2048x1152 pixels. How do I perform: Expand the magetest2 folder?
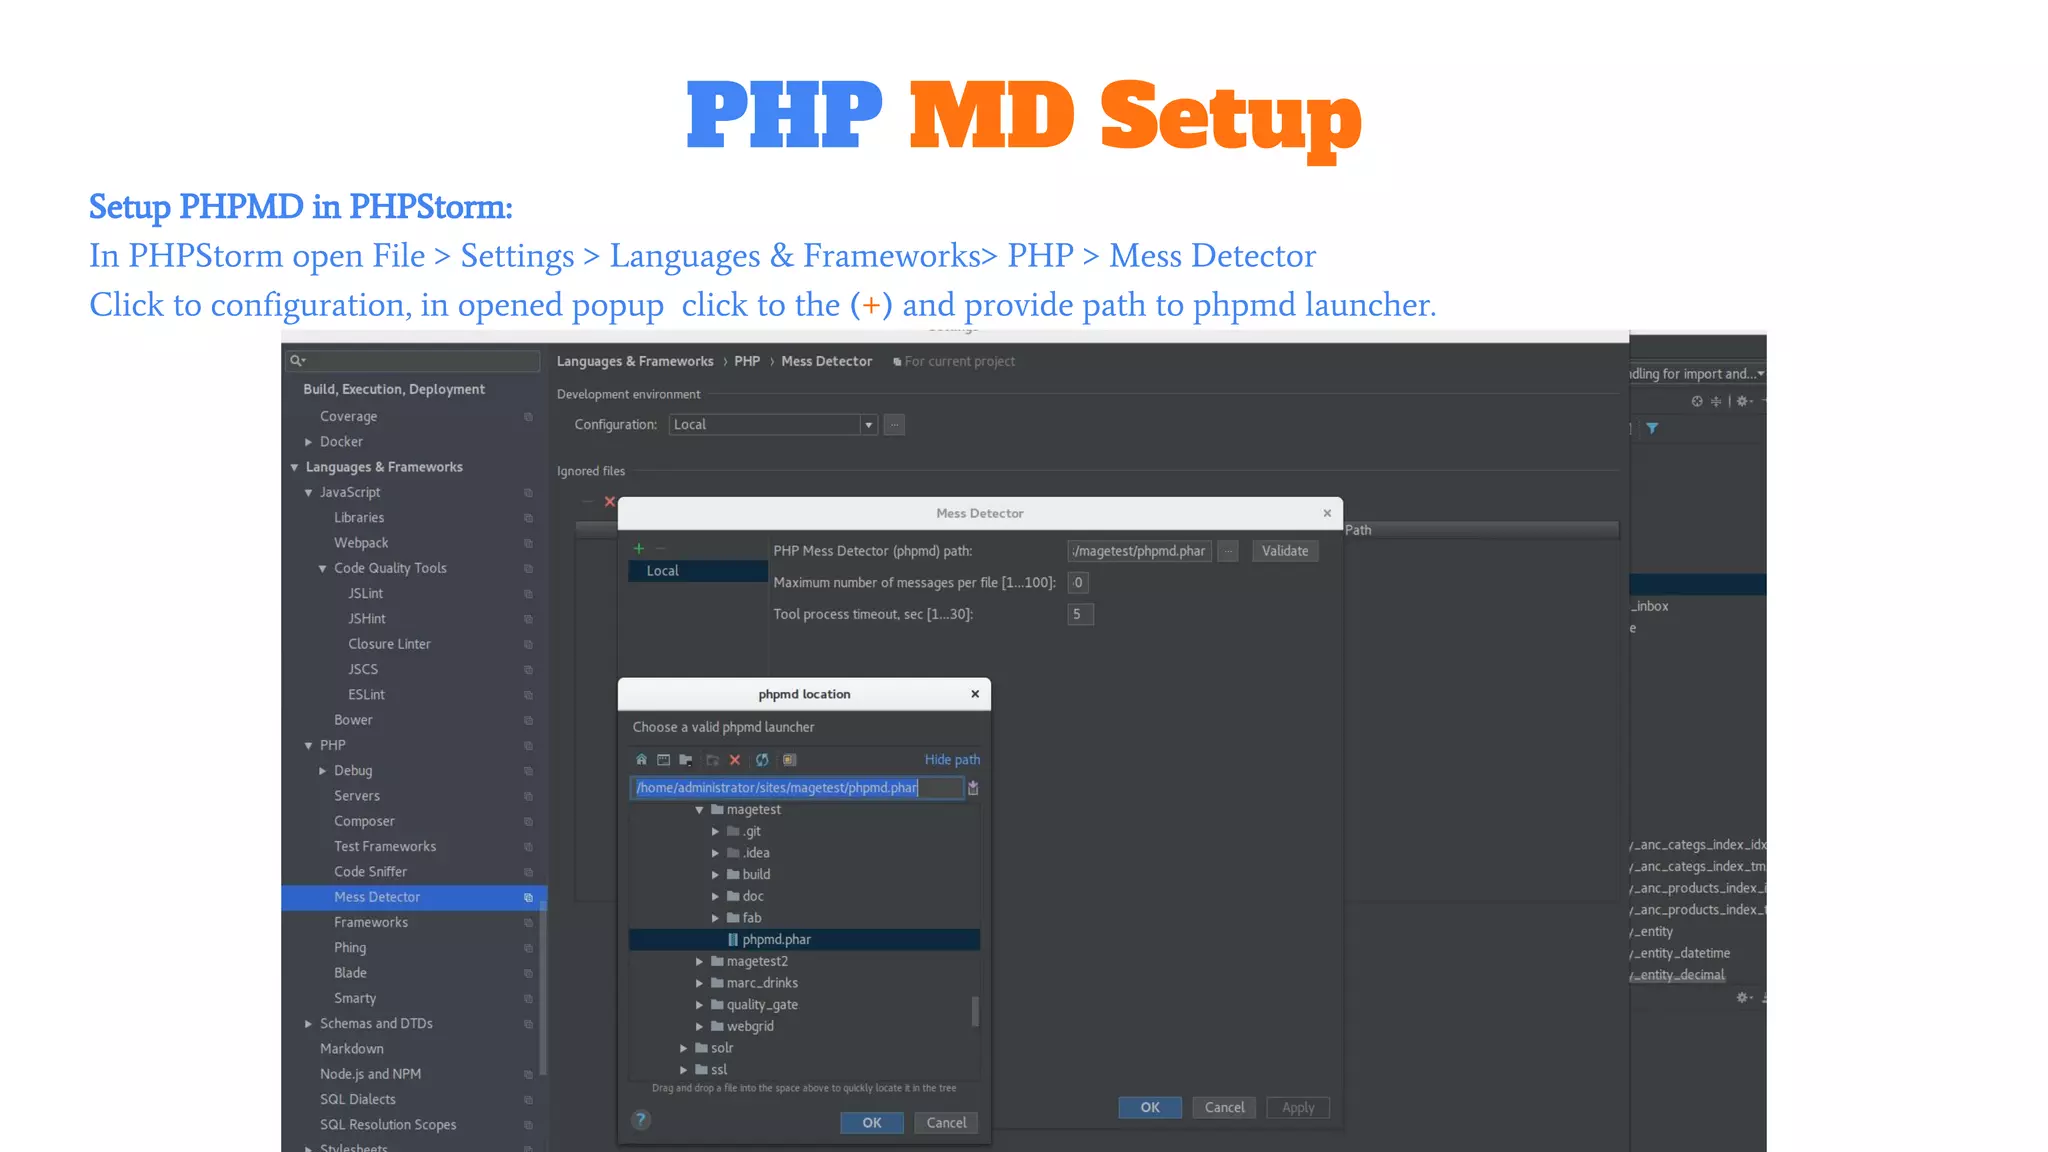click(x=700, y=962)
